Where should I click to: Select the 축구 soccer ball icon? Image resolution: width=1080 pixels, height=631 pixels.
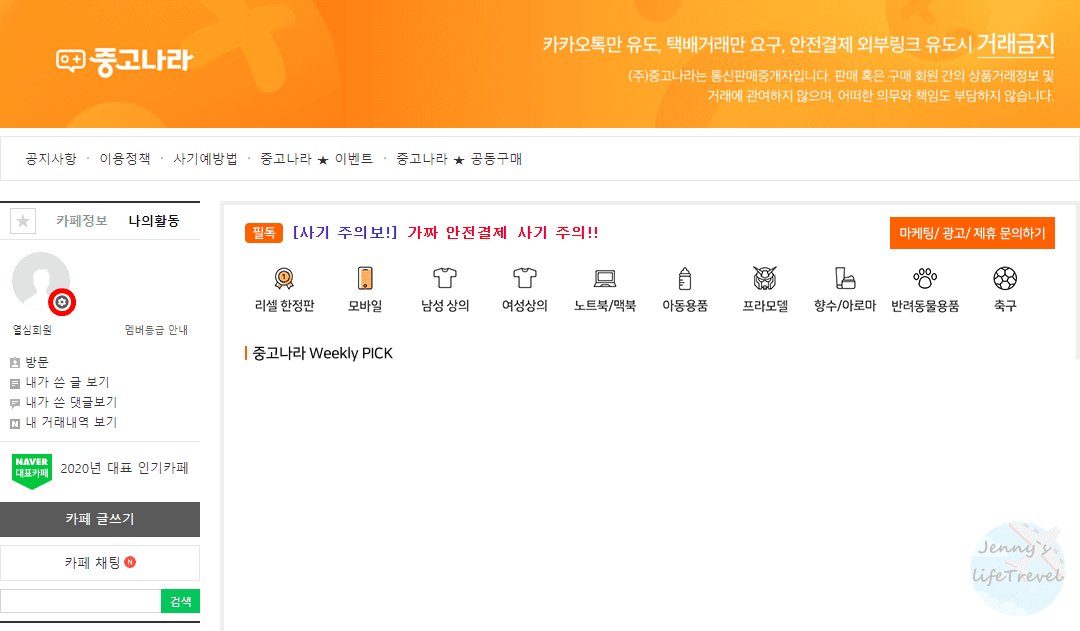(1004, 281)
